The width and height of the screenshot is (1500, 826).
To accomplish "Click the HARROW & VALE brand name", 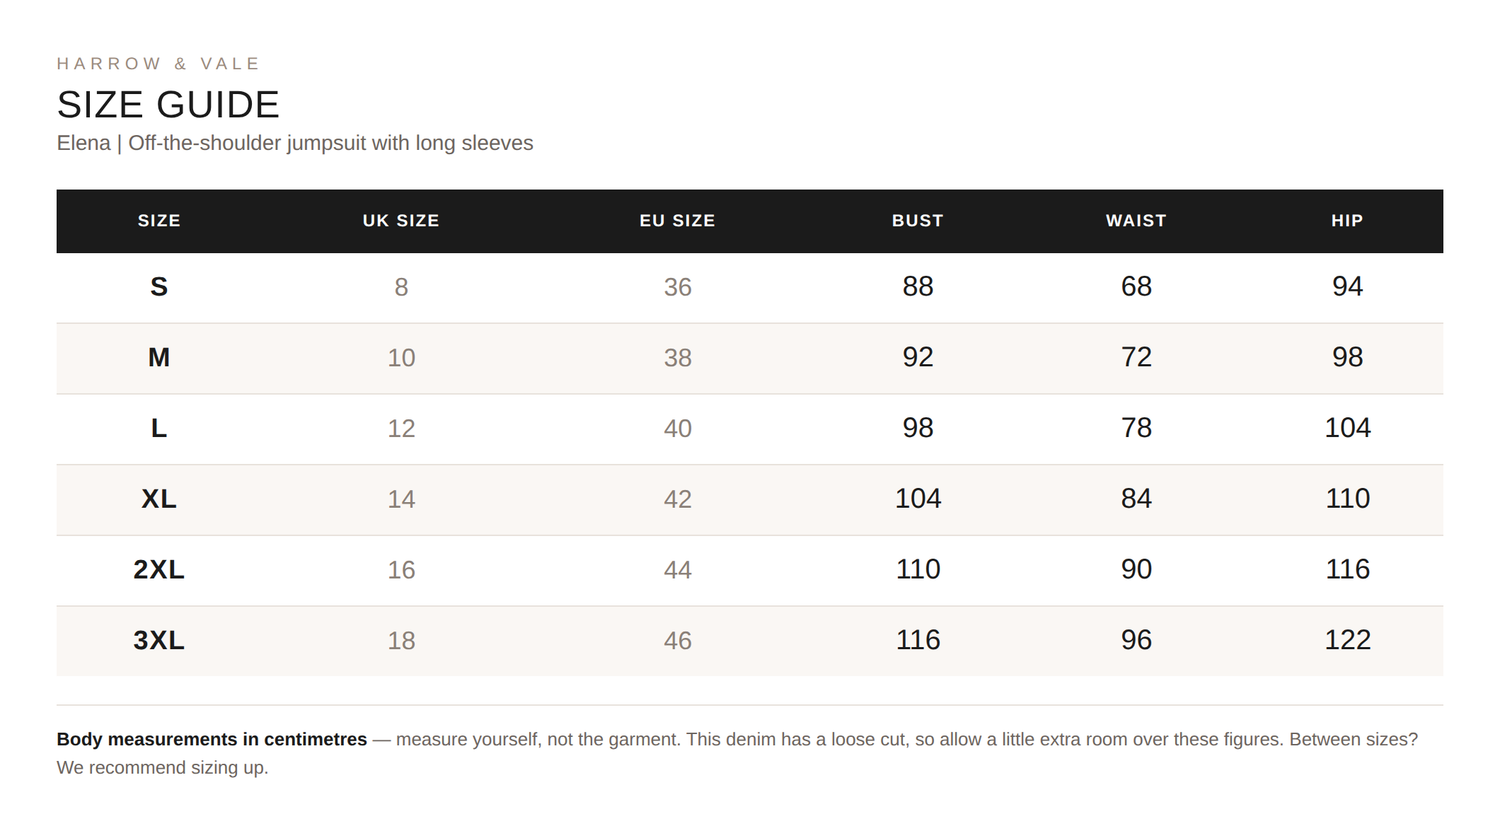I will point(158,64).
